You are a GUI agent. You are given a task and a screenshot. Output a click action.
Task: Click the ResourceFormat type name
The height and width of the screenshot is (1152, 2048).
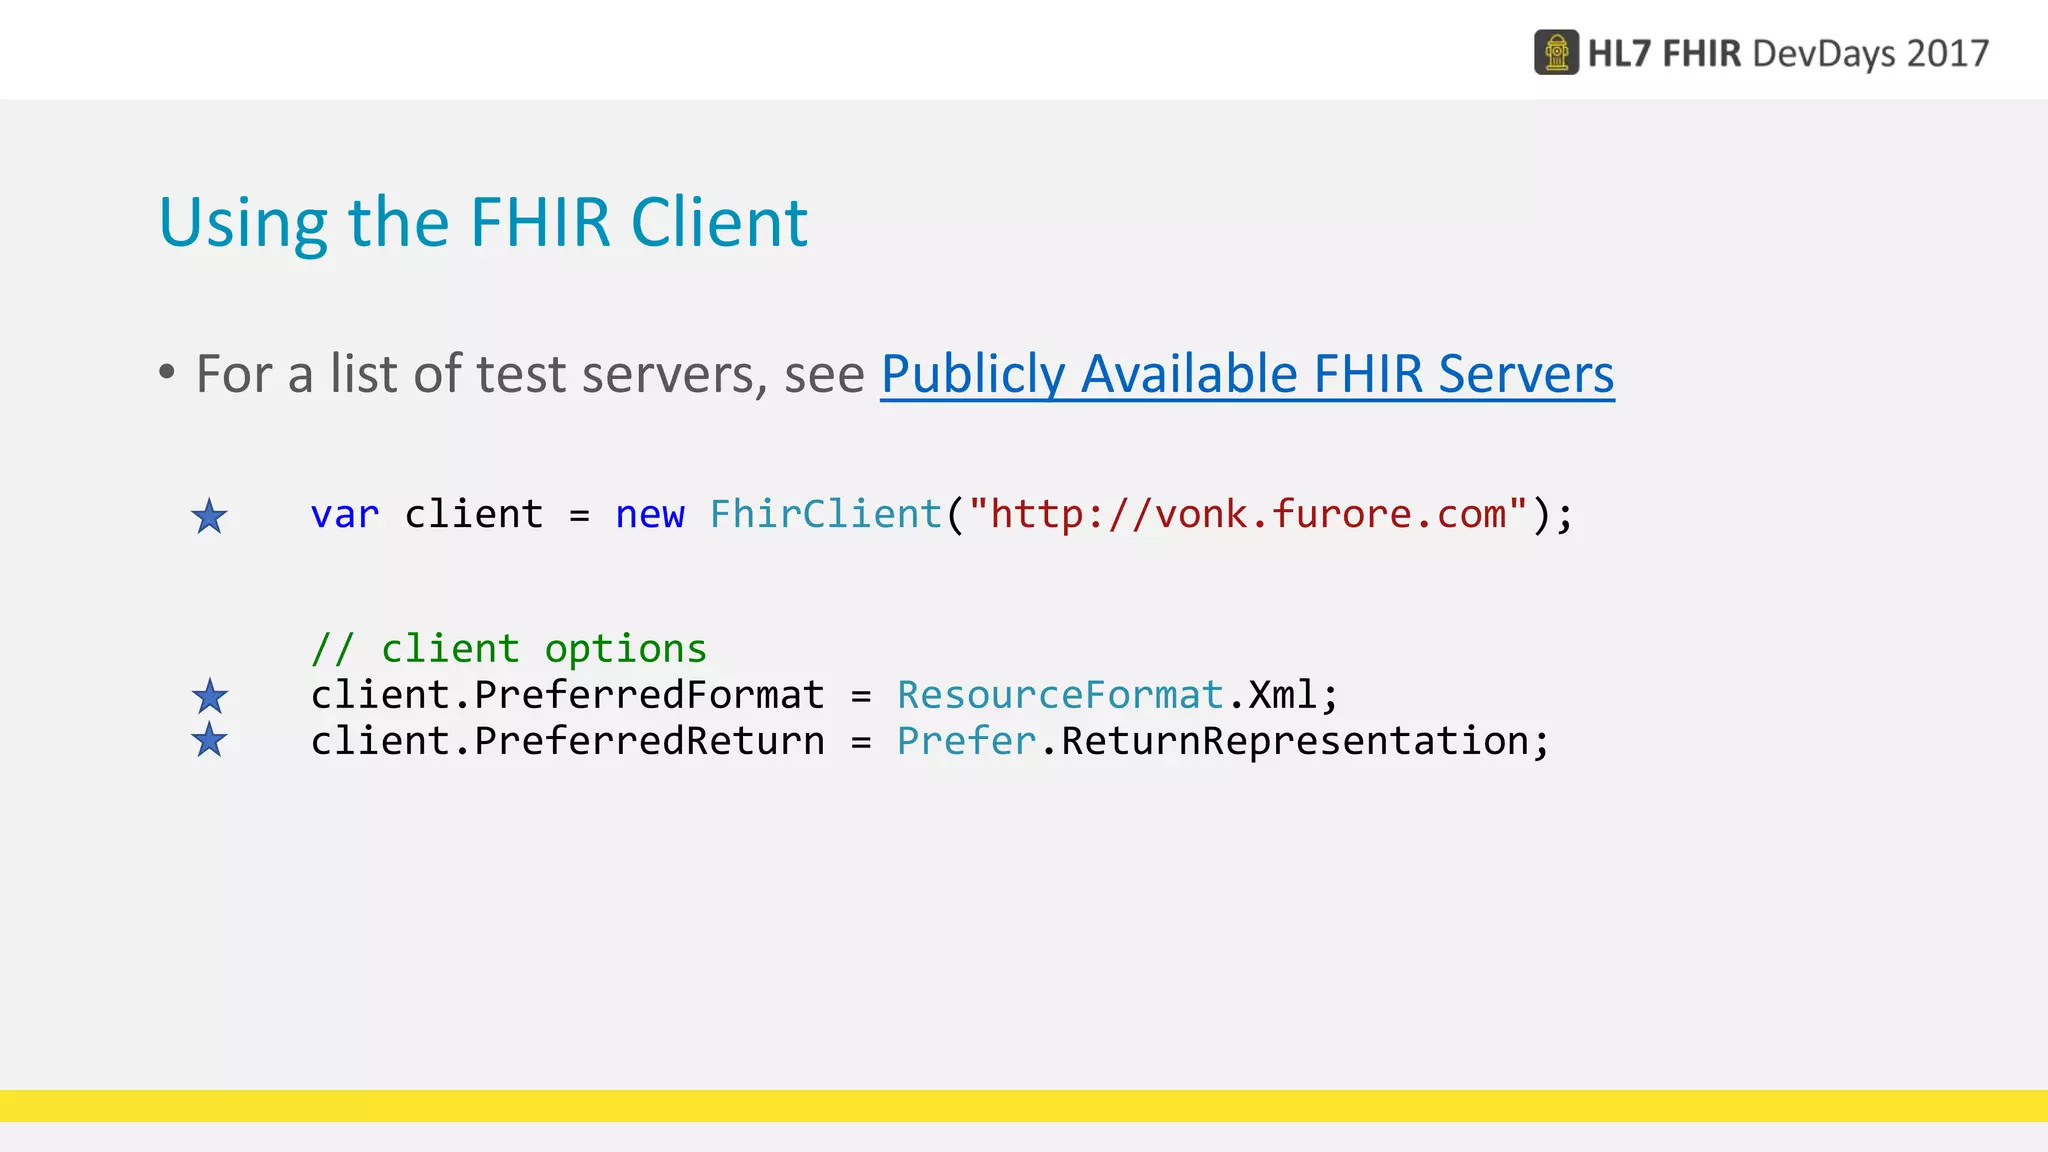[x=1061, y=694]
